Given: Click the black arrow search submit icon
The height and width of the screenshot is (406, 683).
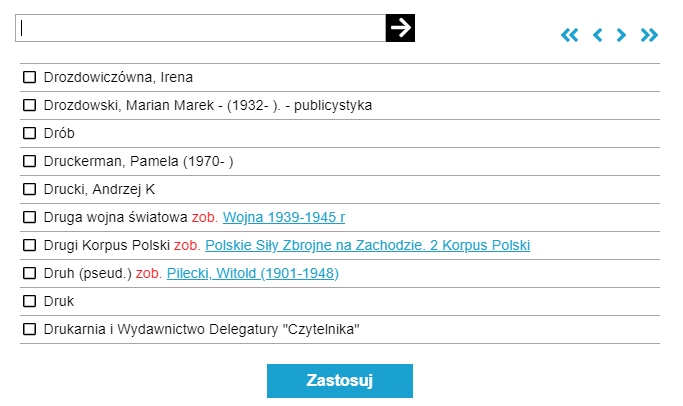Looking at the screenshot, I should [x=400, y=28].
